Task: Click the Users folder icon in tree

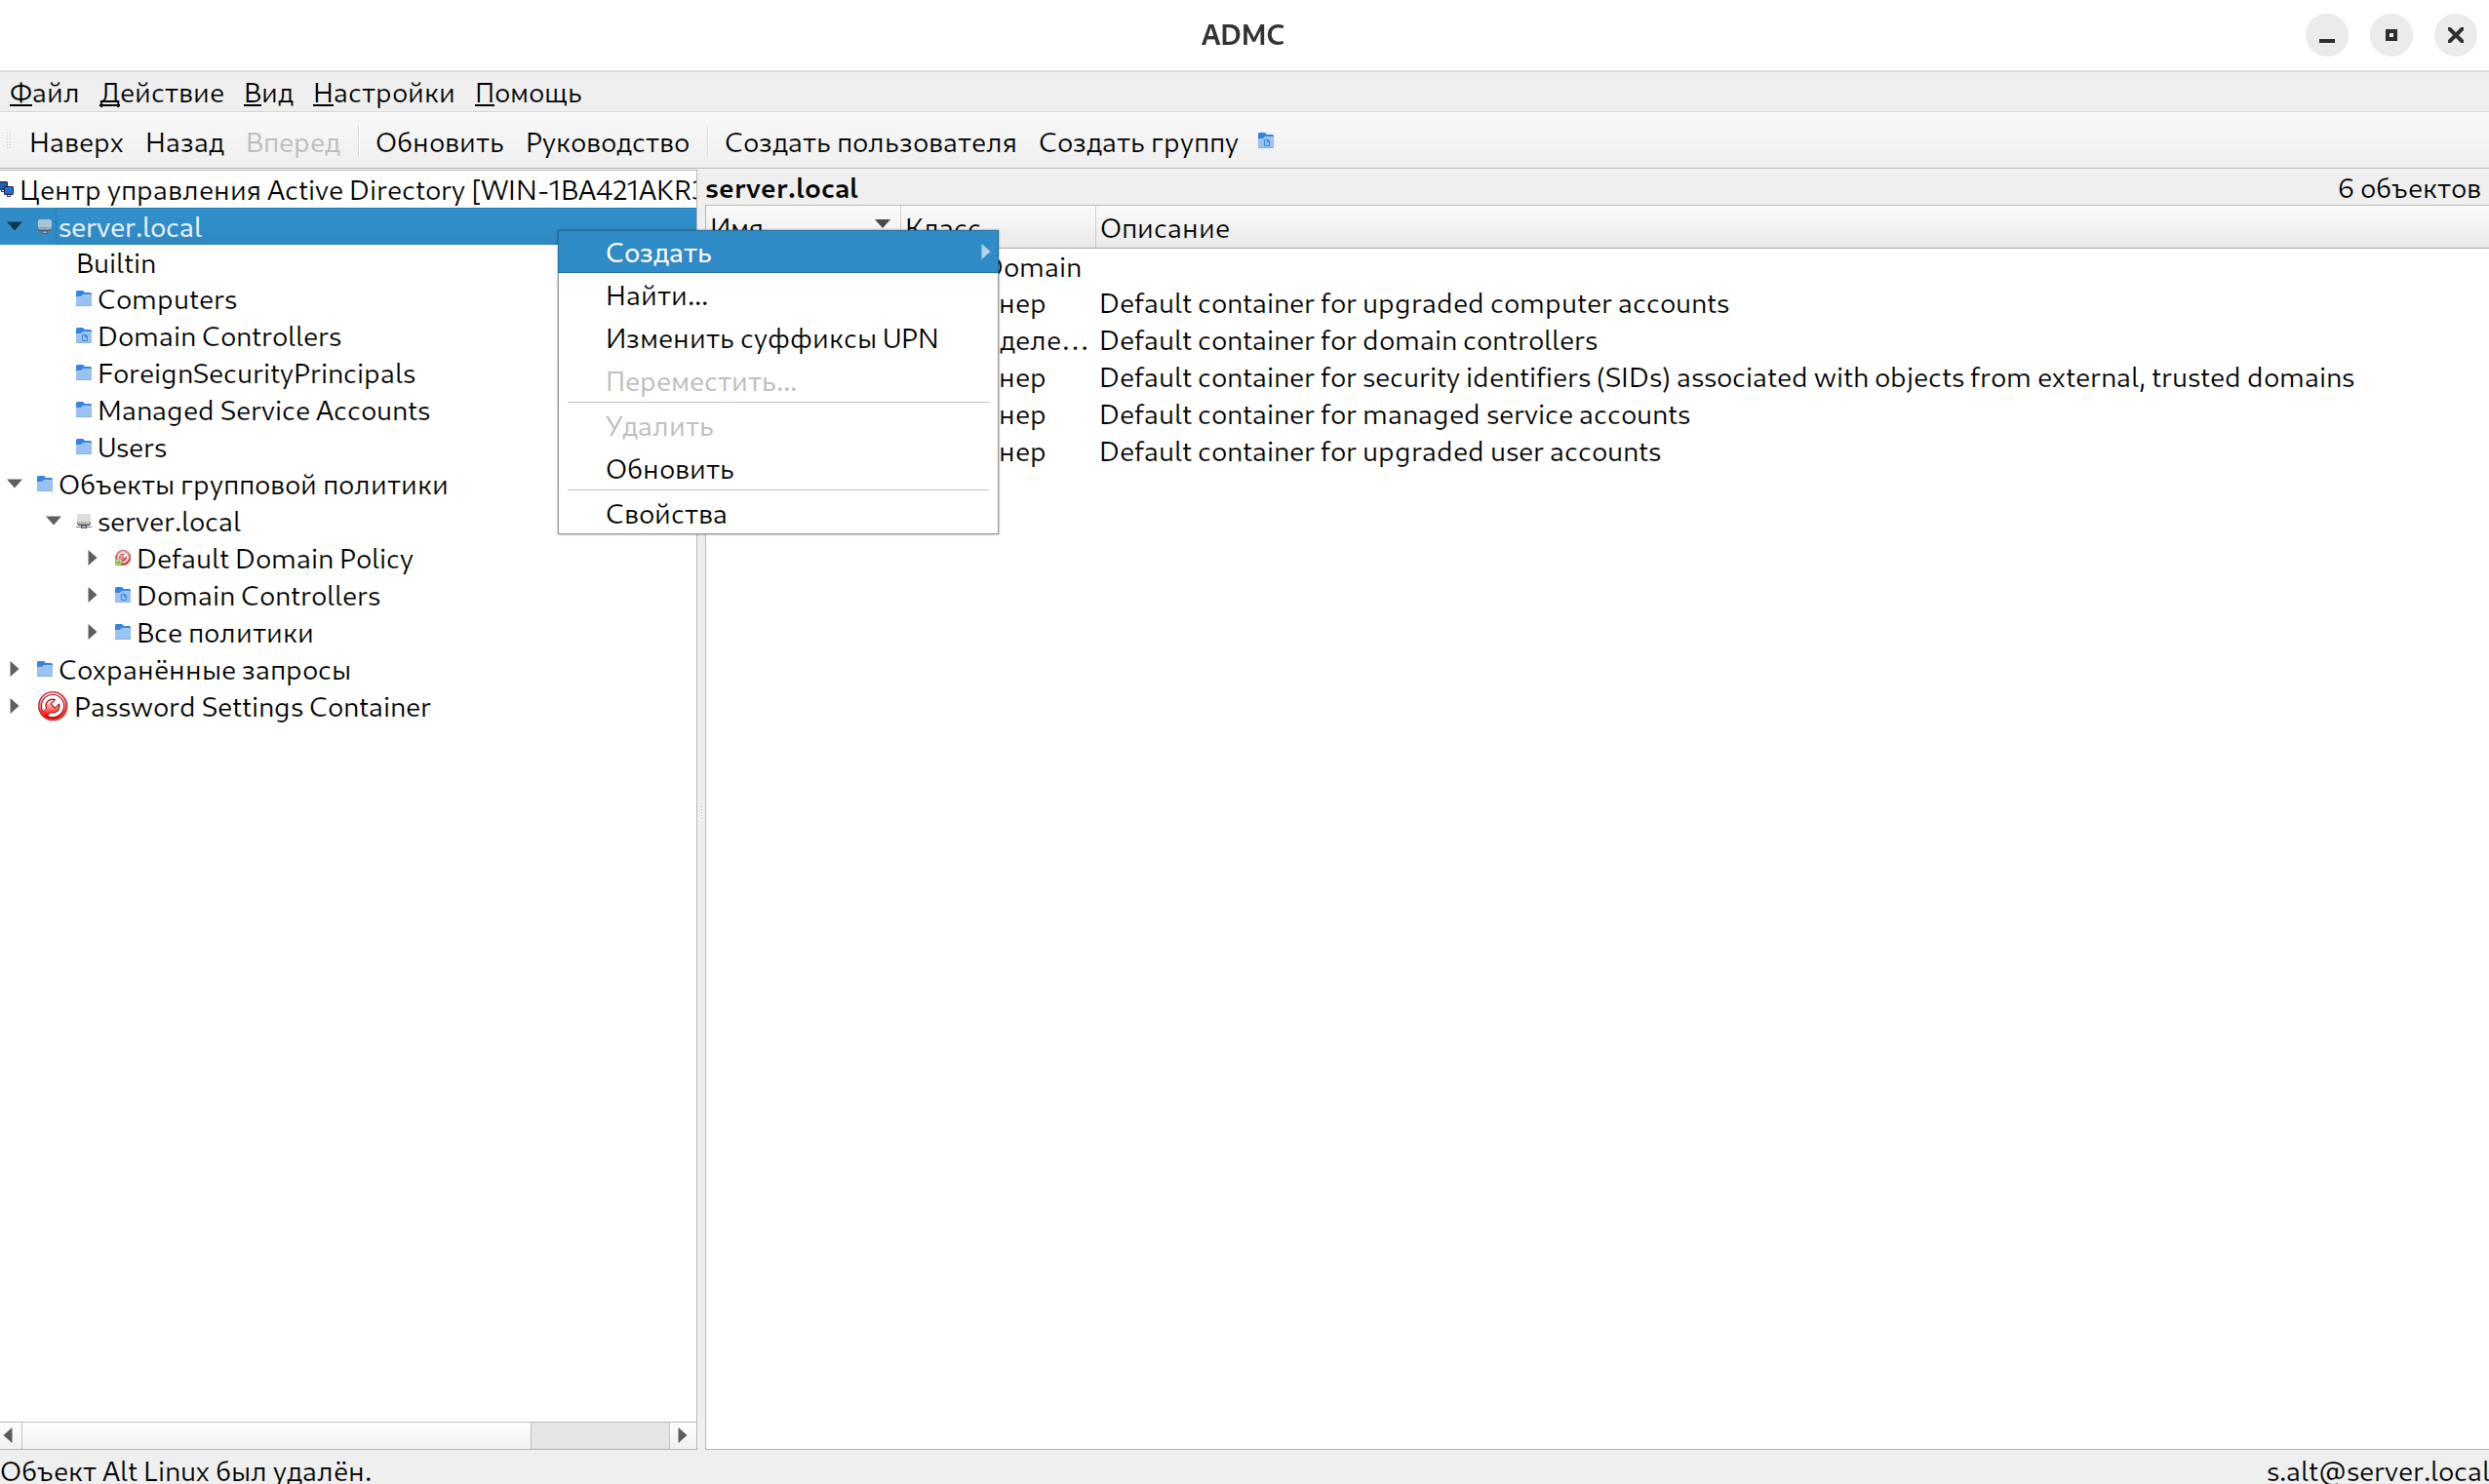Action: pyautogui.click(x=84, y=447)
